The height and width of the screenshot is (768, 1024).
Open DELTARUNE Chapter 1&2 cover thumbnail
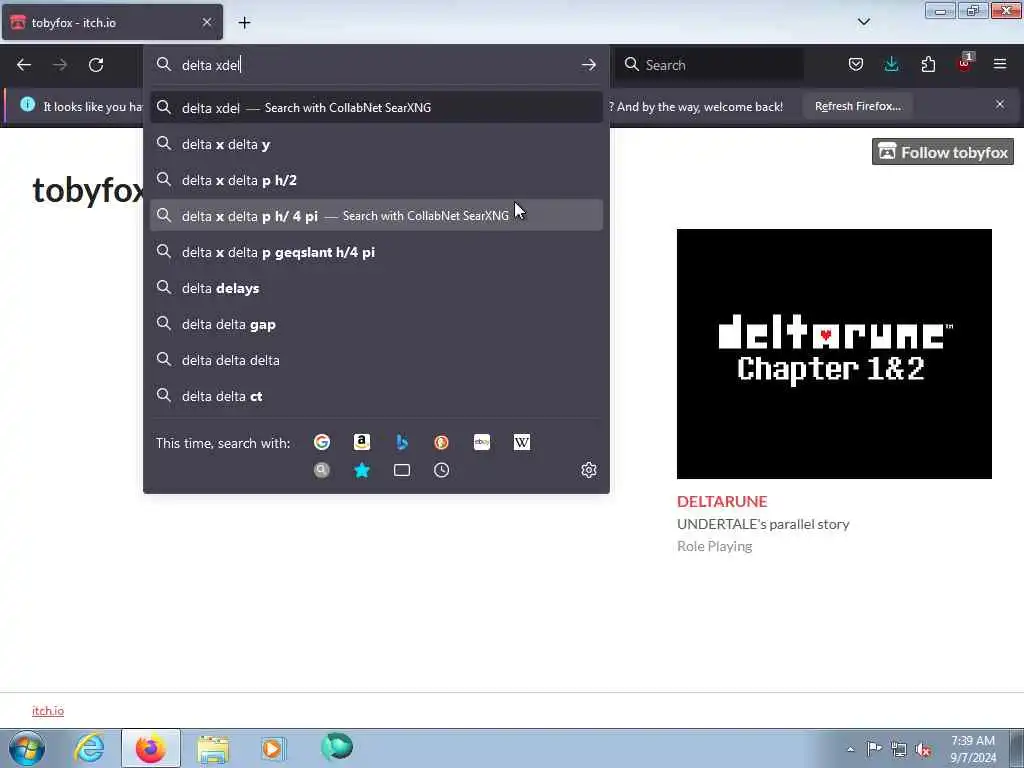point(834,353)
